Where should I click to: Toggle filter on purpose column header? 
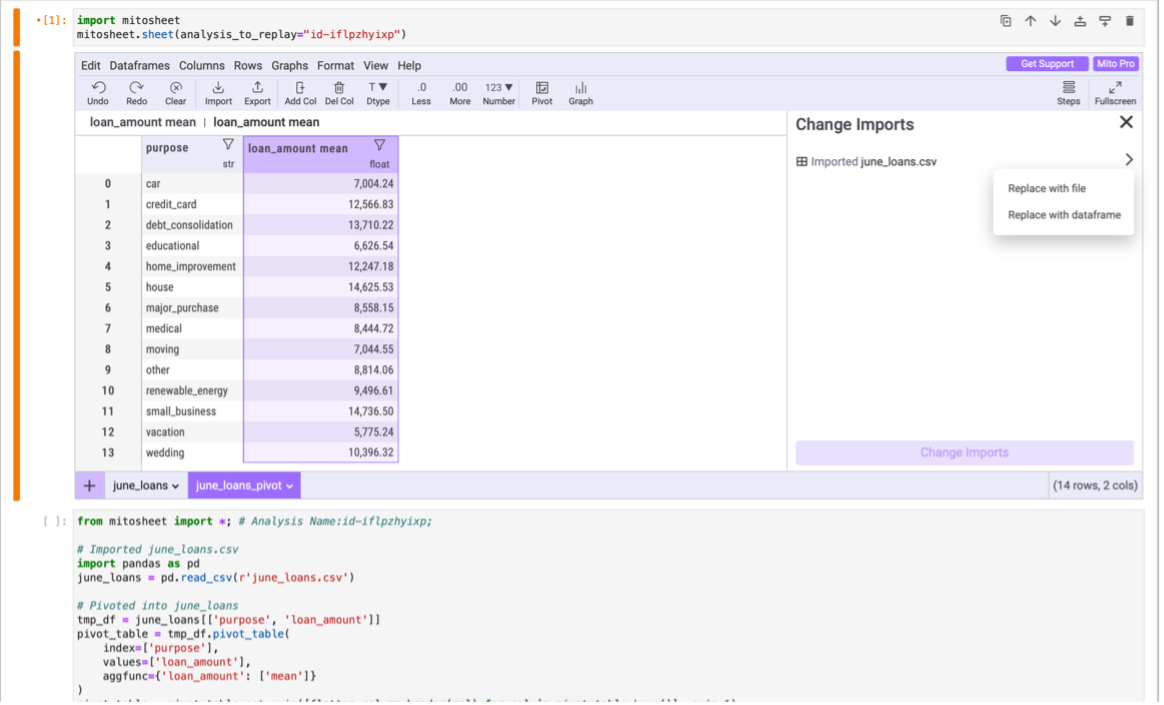pyautogui.click(x=228, y=145)
